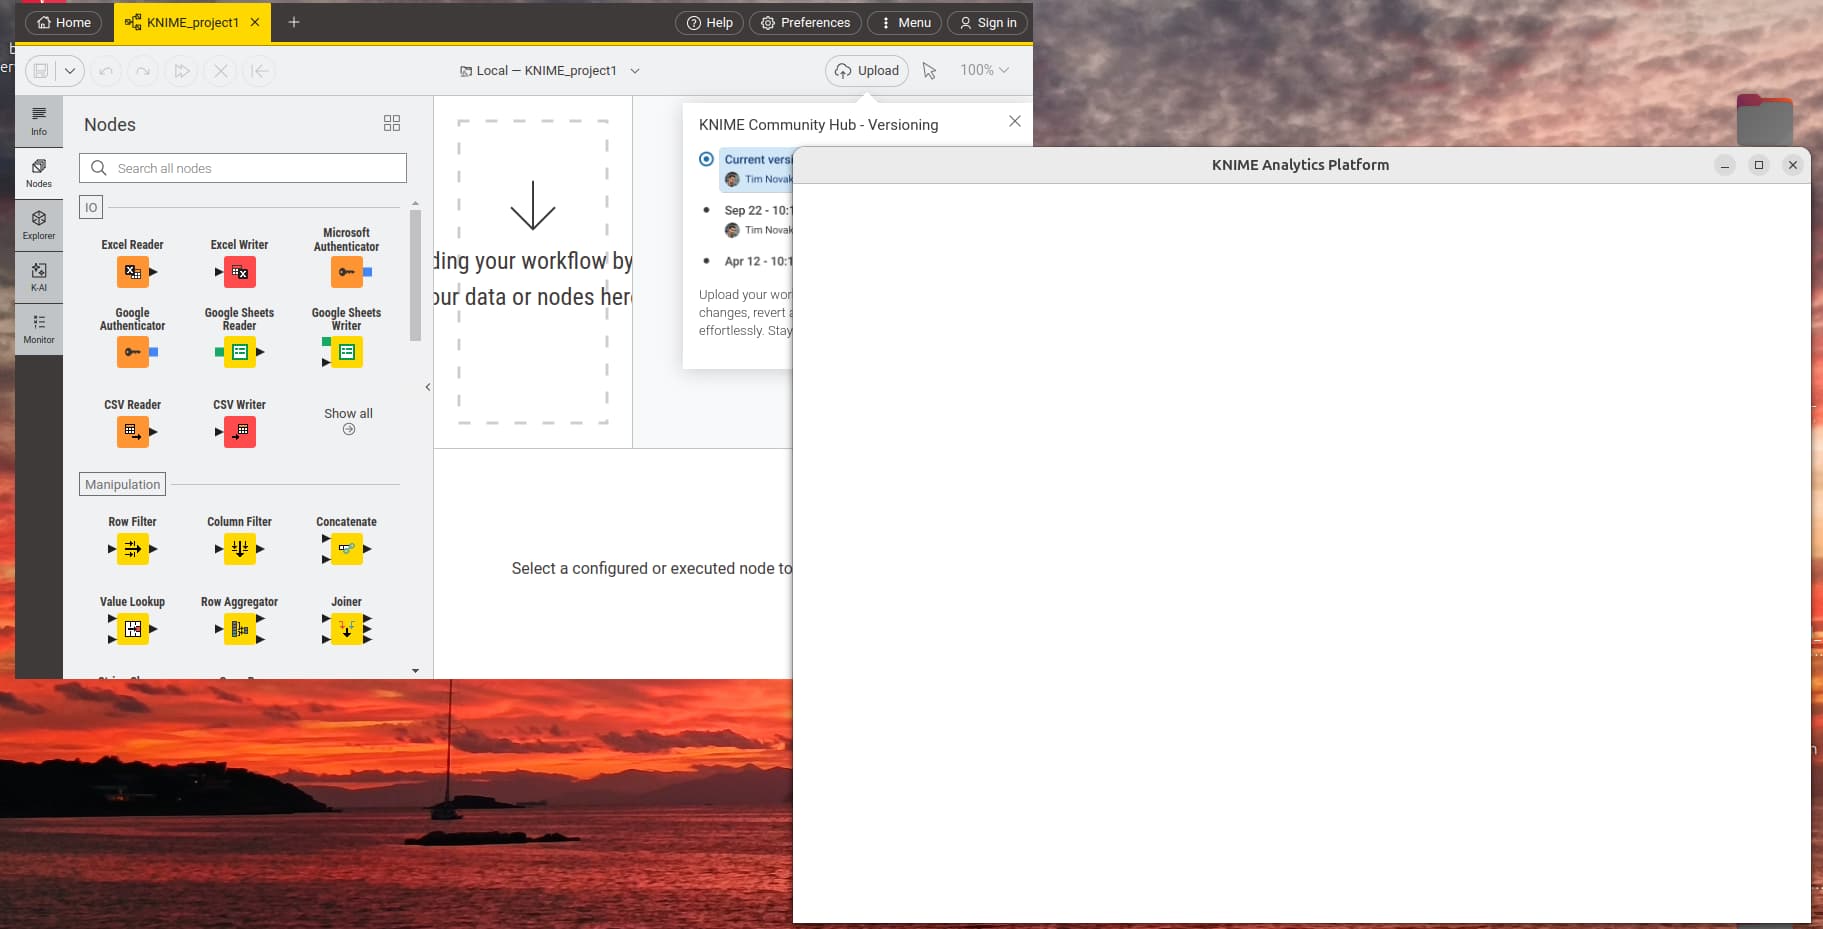Select the Value Lookup node icon

click(133, 629)
